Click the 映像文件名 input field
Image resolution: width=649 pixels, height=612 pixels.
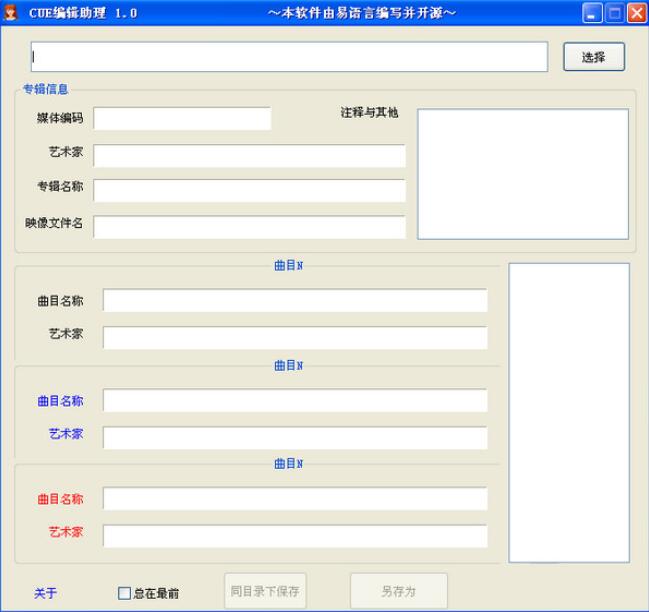tap(249, 227)
